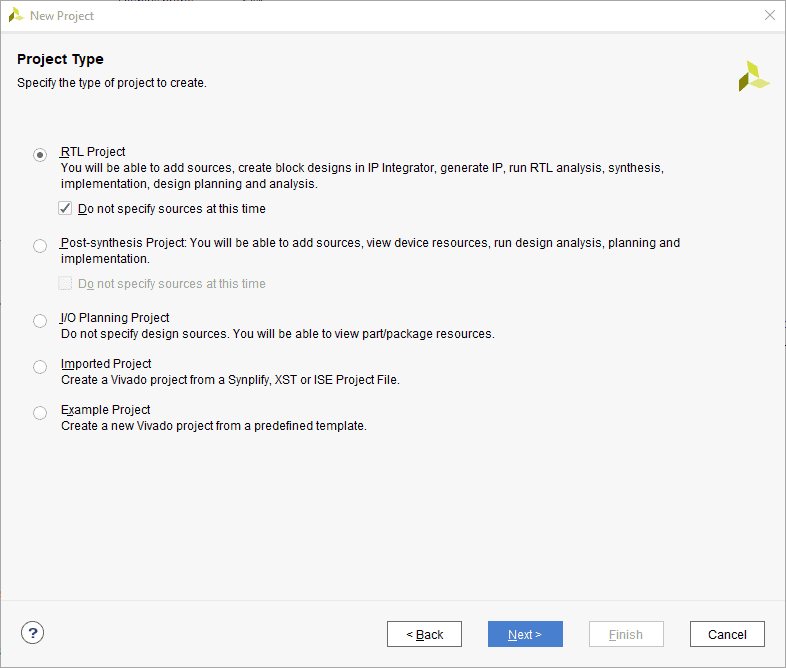Cancel the New Project wizard

[x=727, y=634]
